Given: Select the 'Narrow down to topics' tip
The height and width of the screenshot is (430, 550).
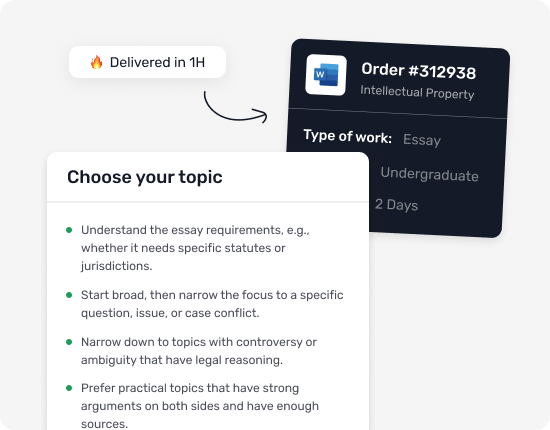Looking at the screenshot, I should coord(199,351).
